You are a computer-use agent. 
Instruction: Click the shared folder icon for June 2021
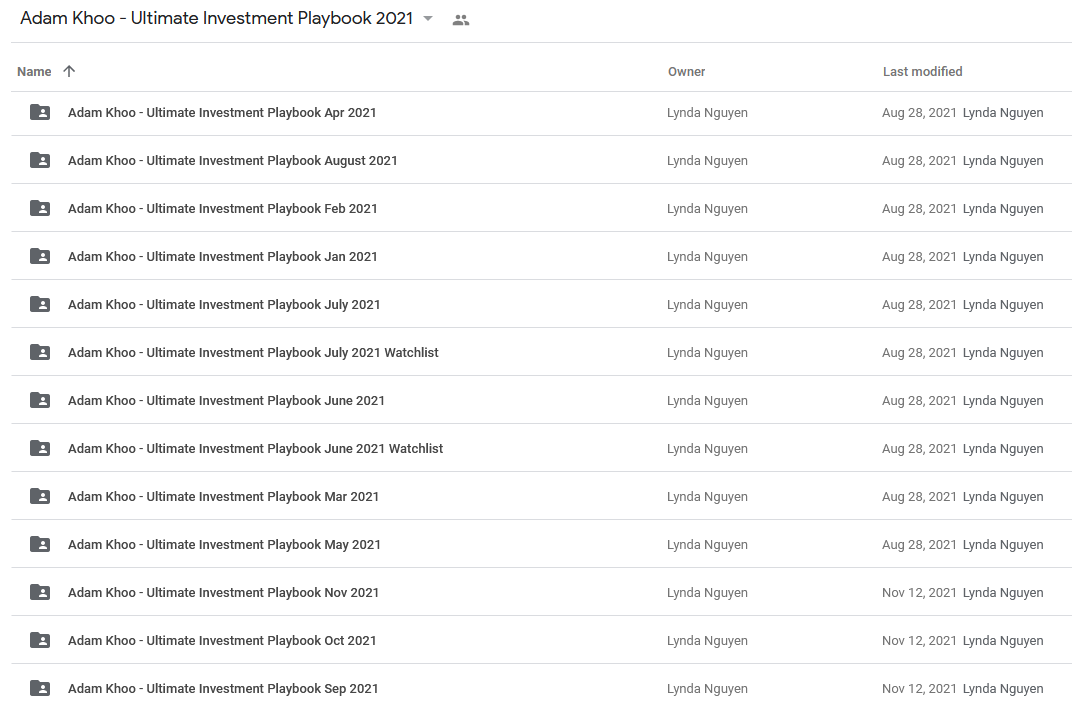pos(40,400)
